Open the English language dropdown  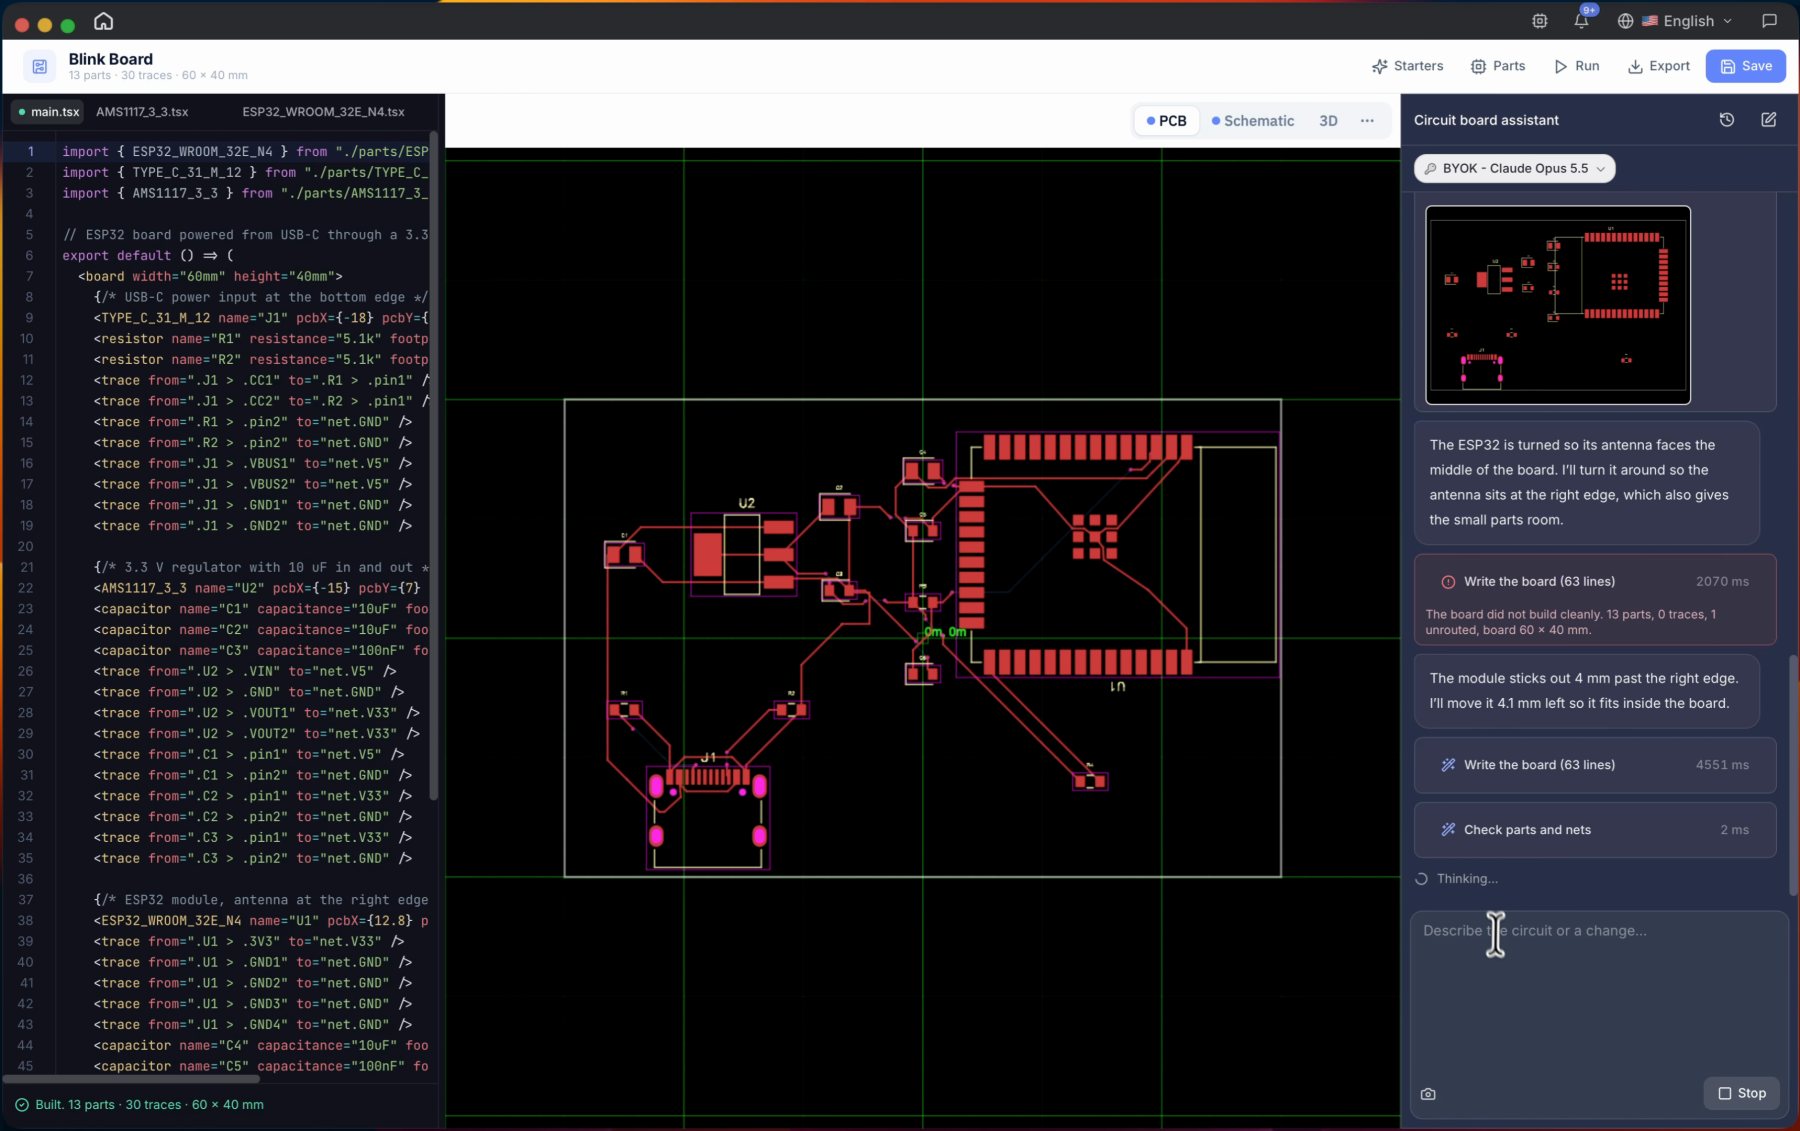(1686, 21)
